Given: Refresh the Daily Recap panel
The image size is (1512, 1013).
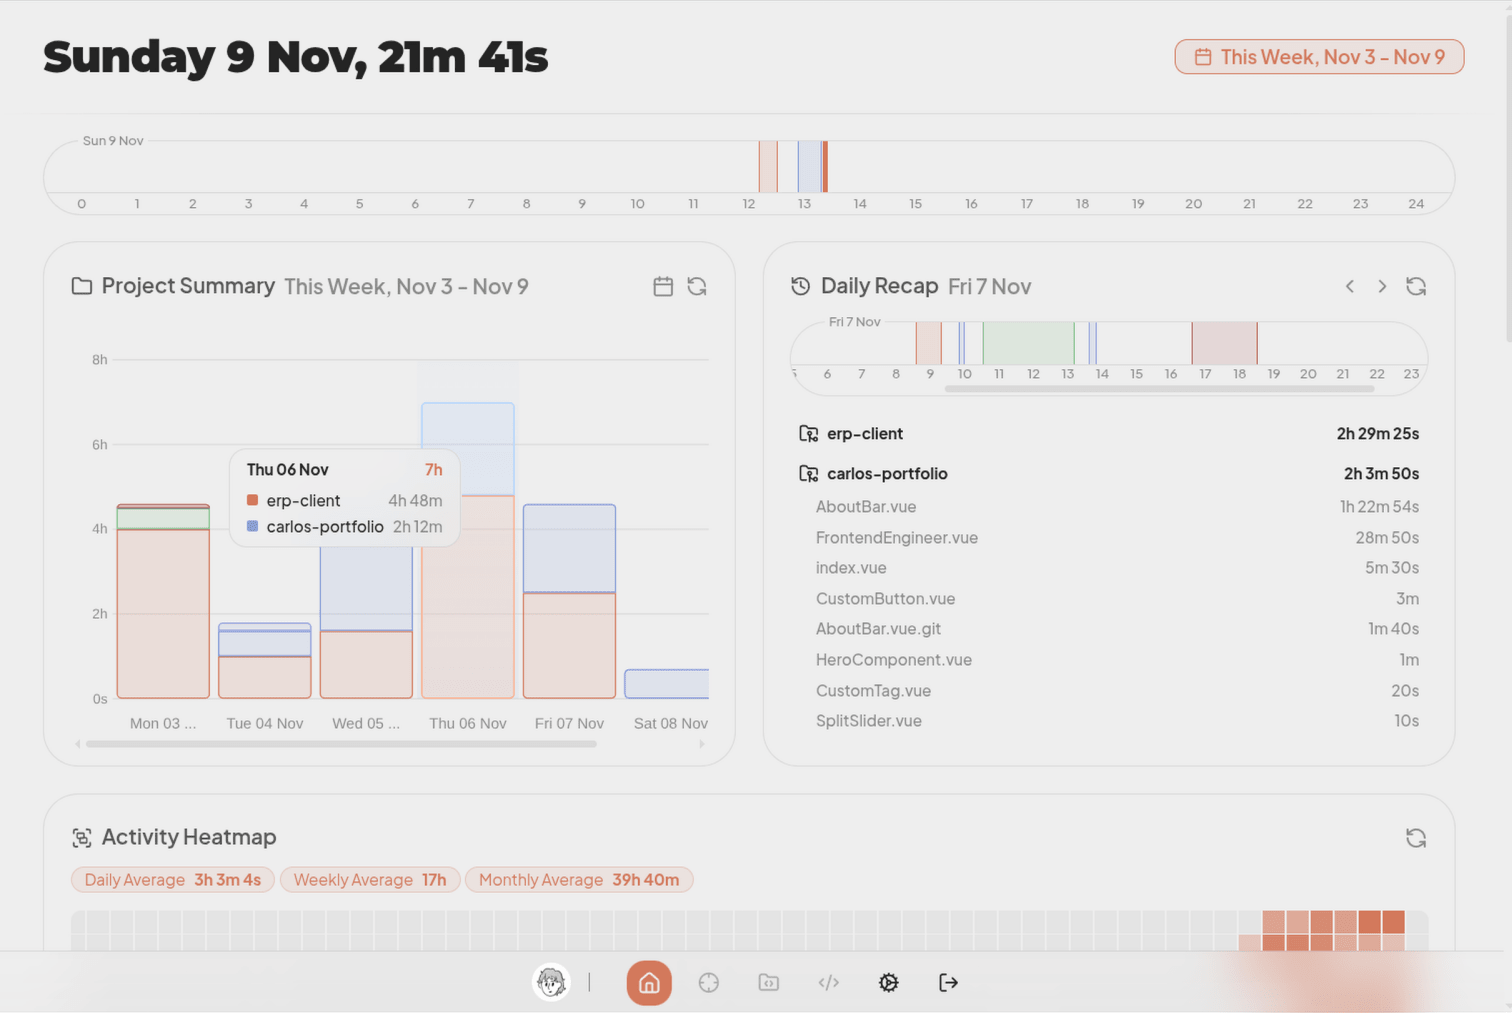Looking at the screenshot, I should coord(1416,286).
